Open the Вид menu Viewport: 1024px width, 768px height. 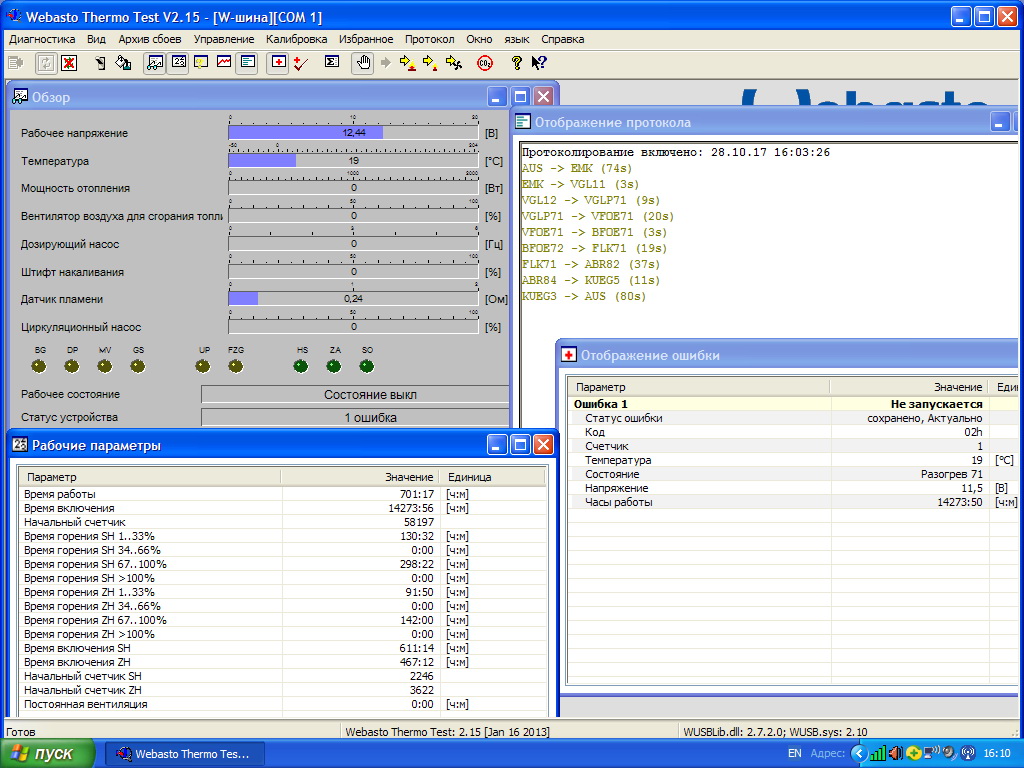(x=96, y=39)
